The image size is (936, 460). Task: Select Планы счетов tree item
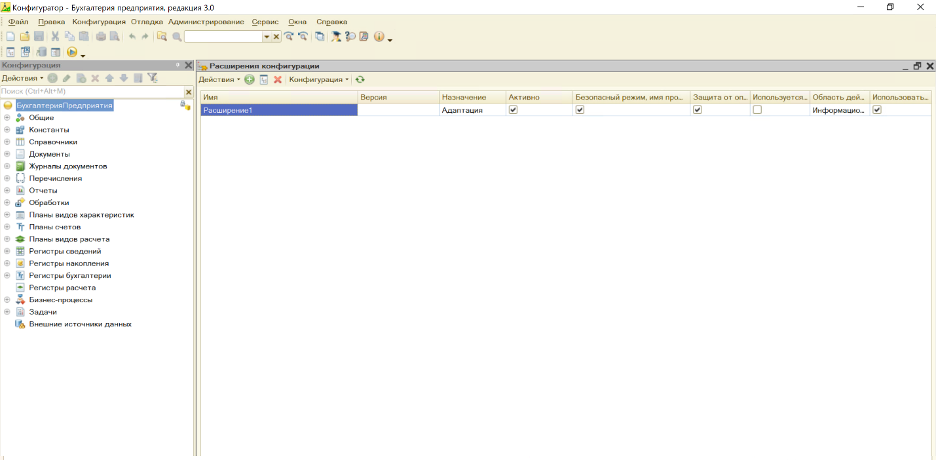(x=55, y=227)
